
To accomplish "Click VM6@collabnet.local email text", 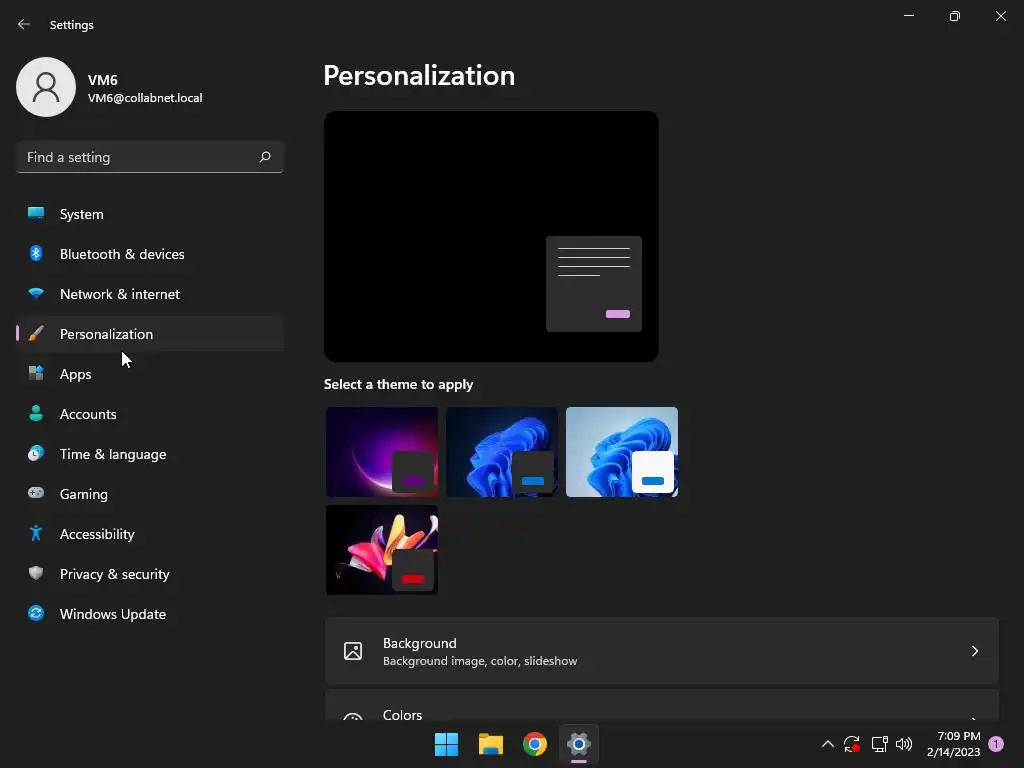I will 145,98.
